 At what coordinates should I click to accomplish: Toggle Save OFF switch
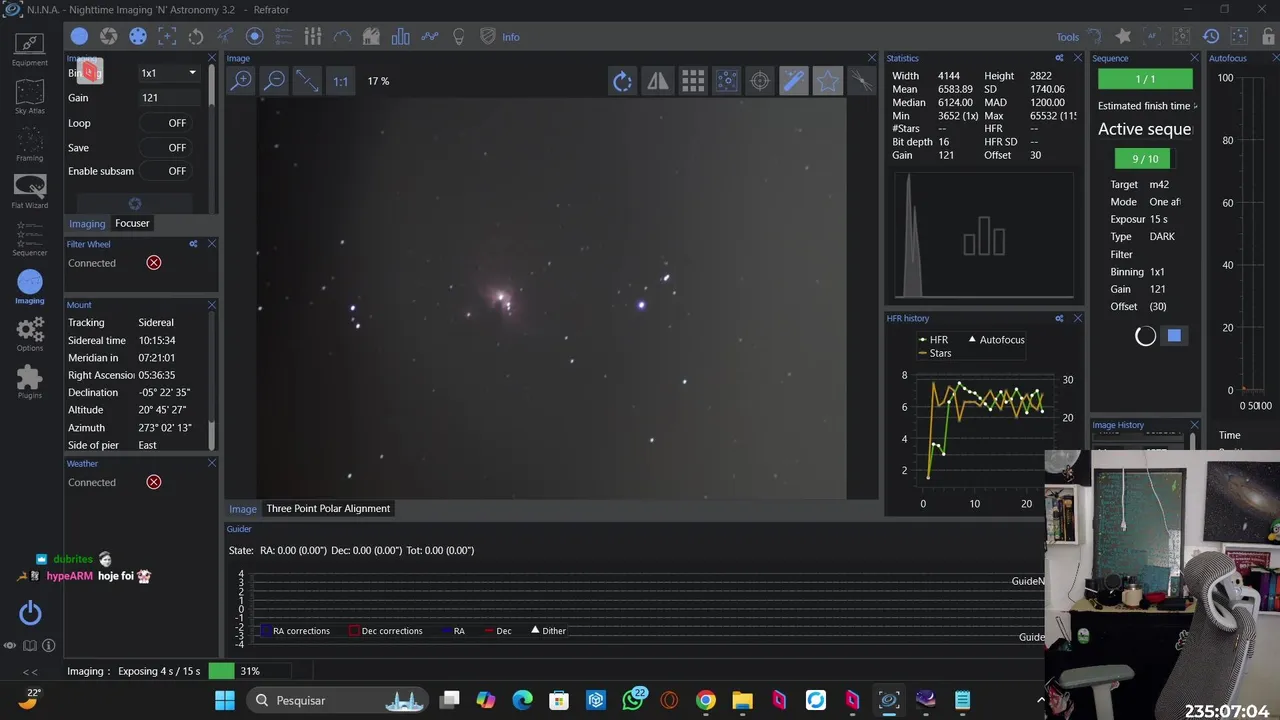click(x=166, y=147)
